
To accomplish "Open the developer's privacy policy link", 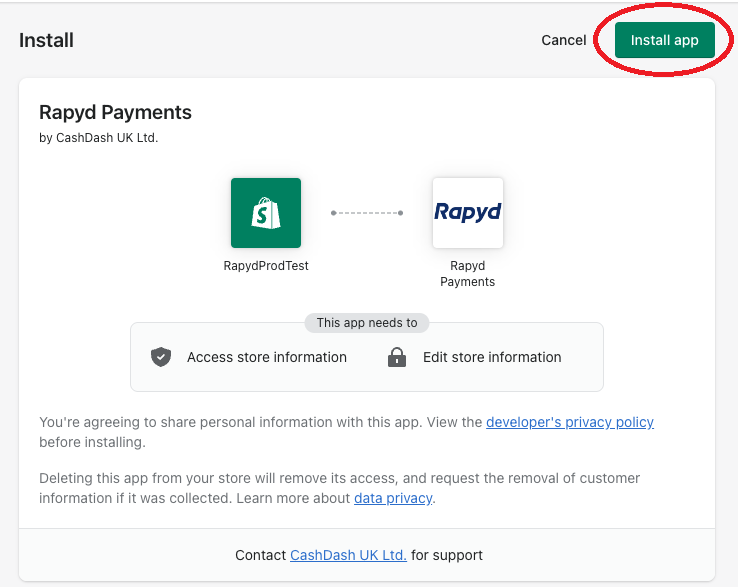I will [569, 422].
